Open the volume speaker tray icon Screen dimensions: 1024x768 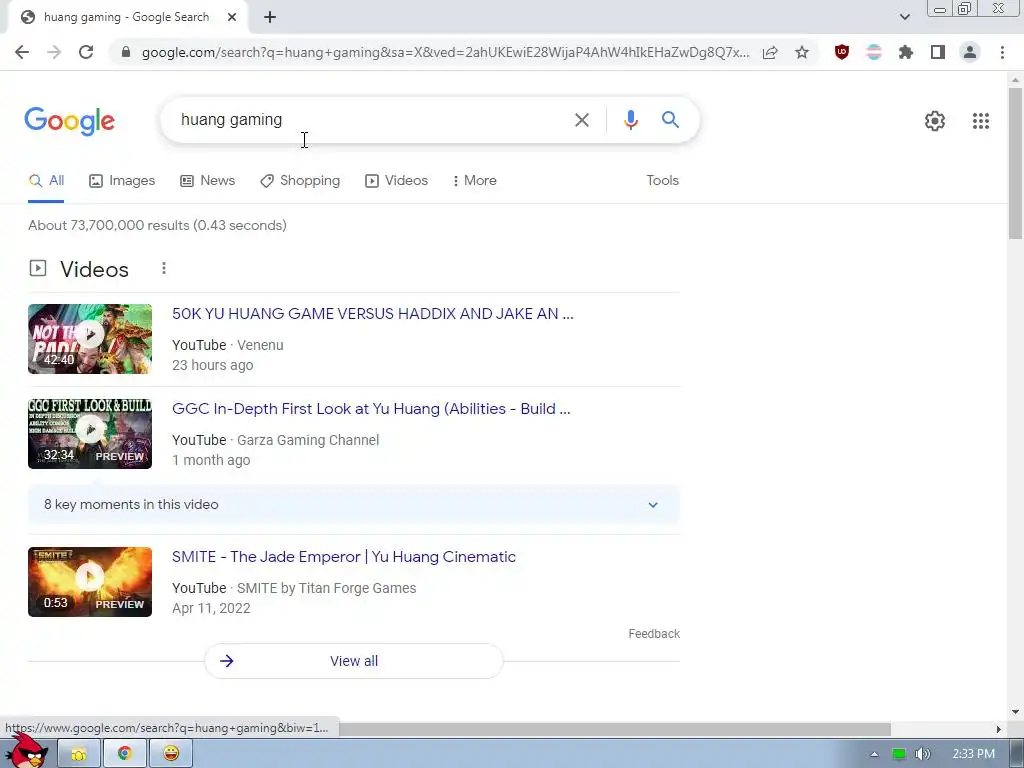tap(922, 754)
